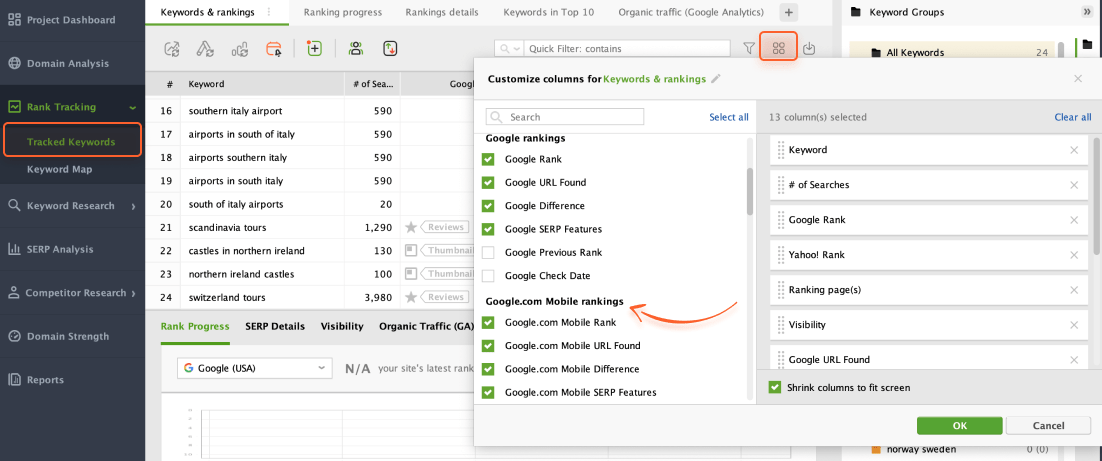Viewport: 1102px width, 461px height.
Task: Click the competitors people icon
Action: (x=356, y=48)
